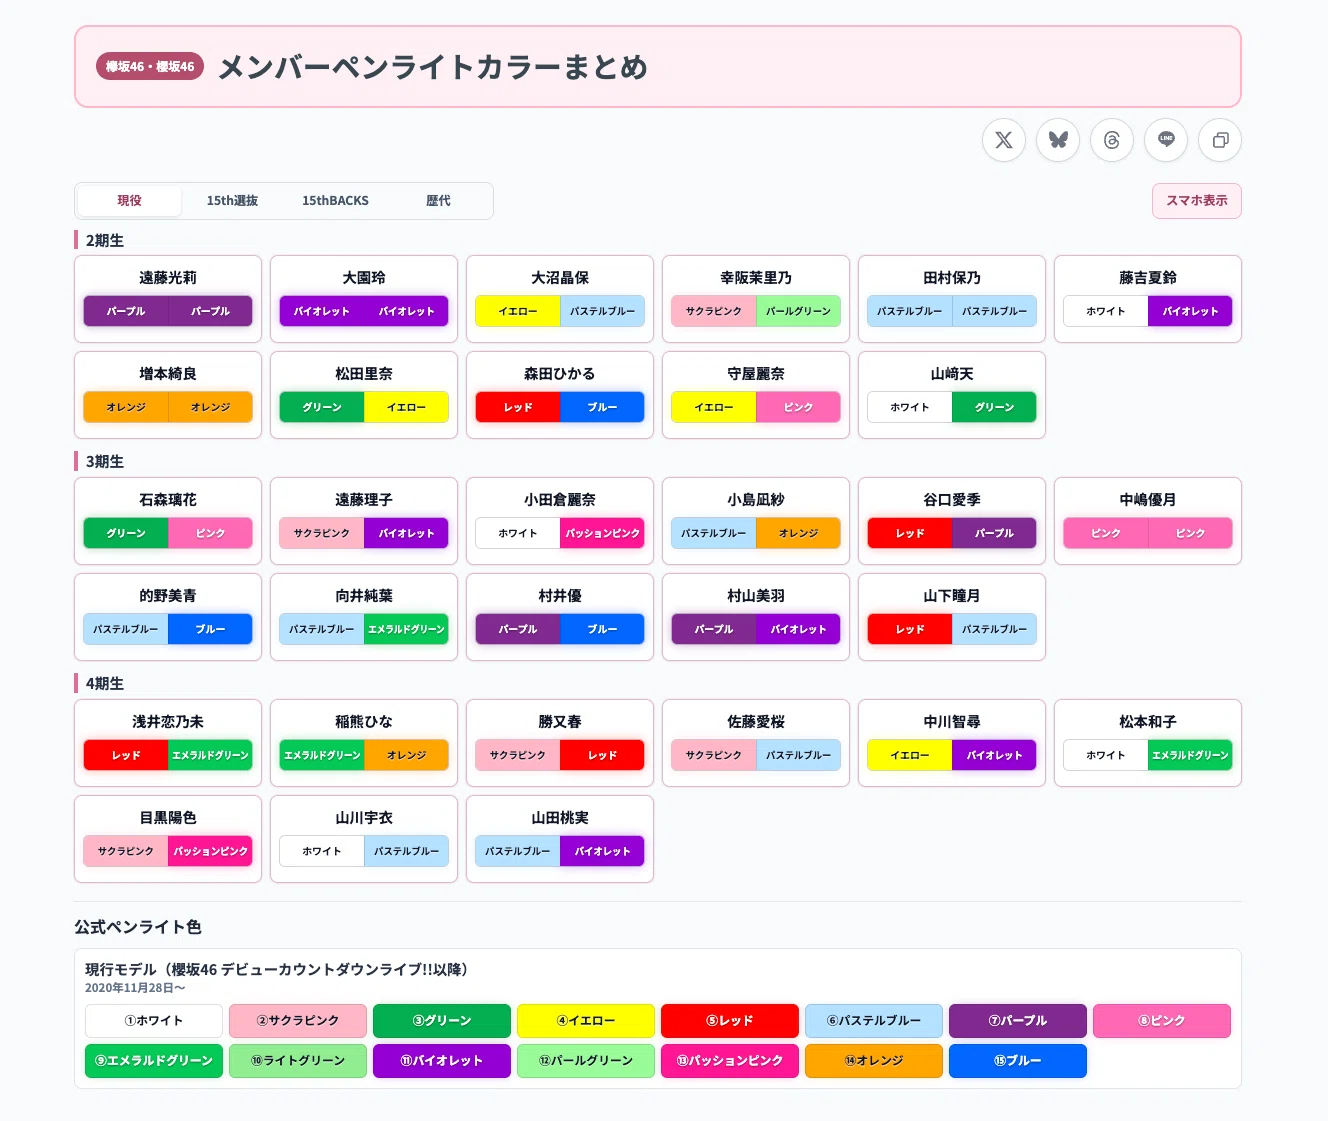Click 佐藤愛桜's パステルブルー color chip
Screen dimensions: 1328x1121
tap(798, 755)
